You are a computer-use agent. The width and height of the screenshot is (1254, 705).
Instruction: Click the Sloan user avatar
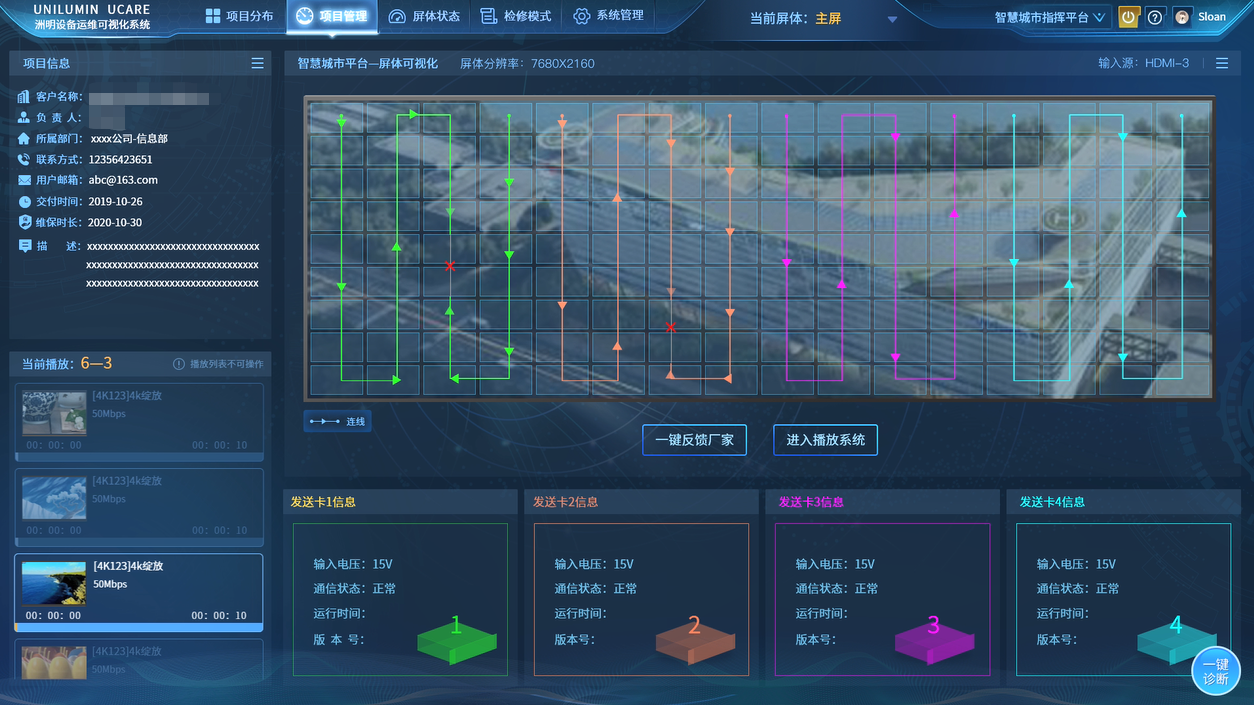pos(1183,17)
